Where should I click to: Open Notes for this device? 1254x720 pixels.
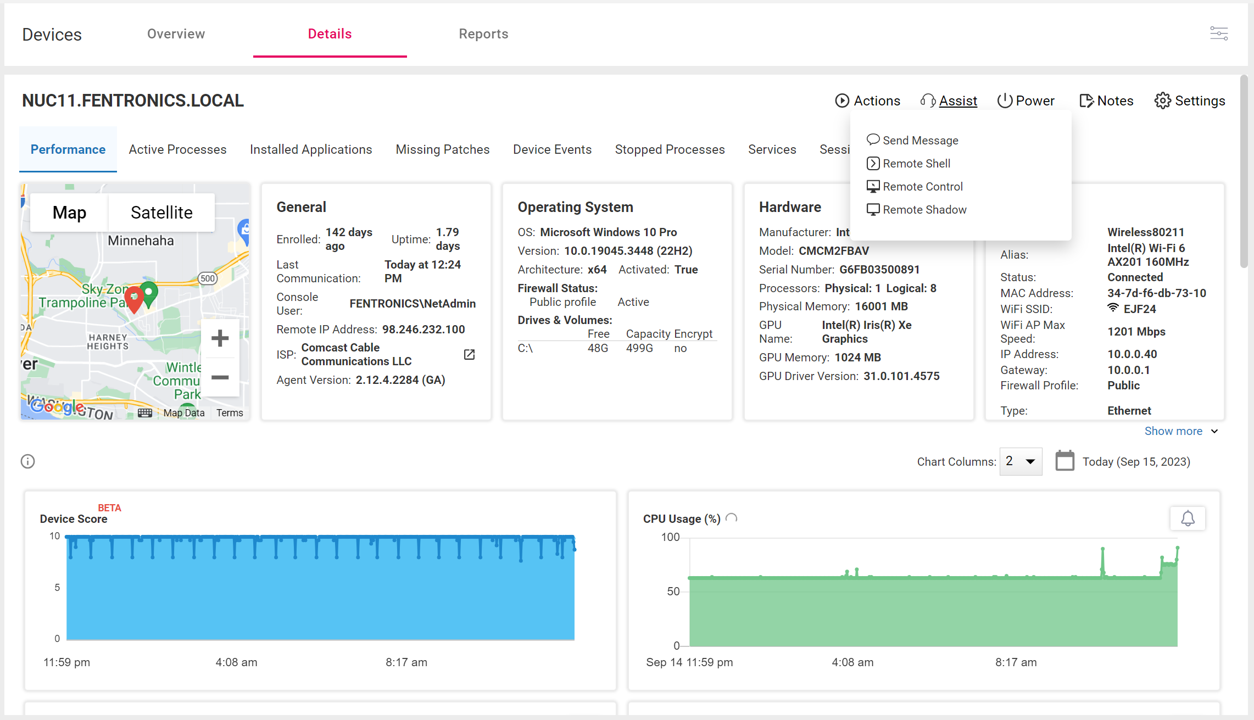pyautogui.click(x=1106, y=101)
